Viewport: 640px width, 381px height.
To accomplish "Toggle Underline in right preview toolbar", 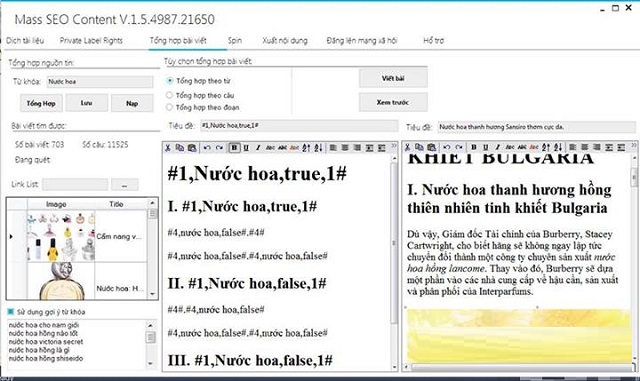I will click(486, 147).
